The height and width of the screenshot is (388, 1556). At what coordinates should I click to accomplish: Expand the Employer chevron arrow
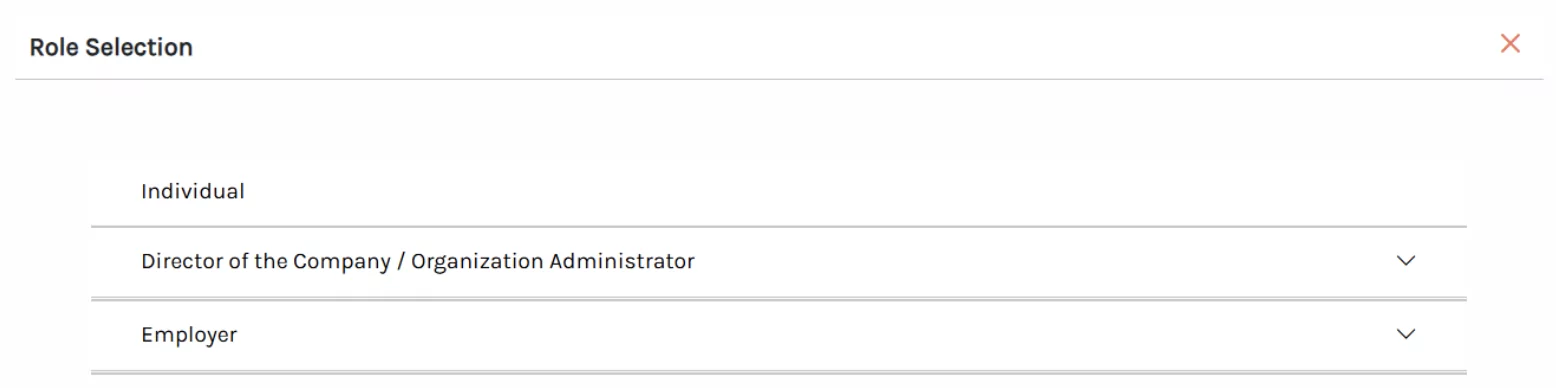point(1406,334)
